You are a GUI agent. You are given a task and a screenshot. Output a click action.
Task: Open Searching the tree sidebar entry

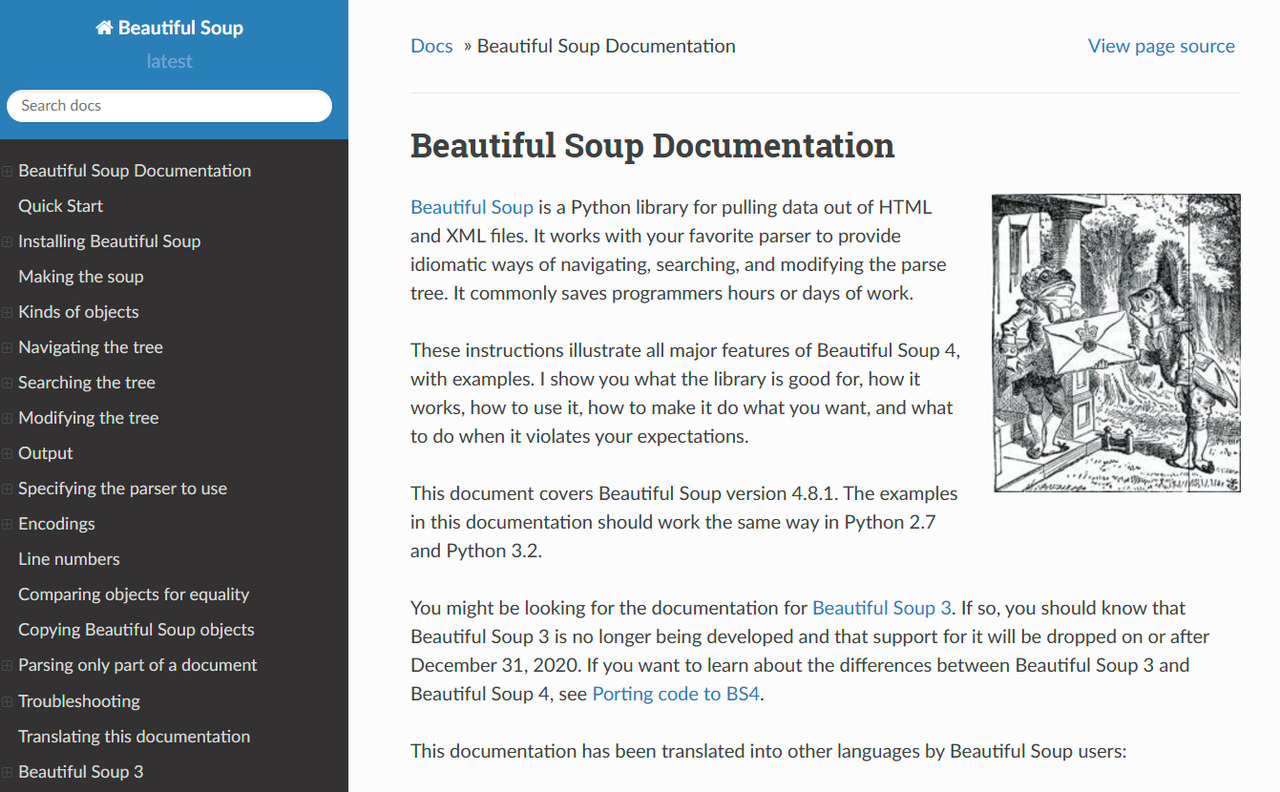[x=86, y=383]
